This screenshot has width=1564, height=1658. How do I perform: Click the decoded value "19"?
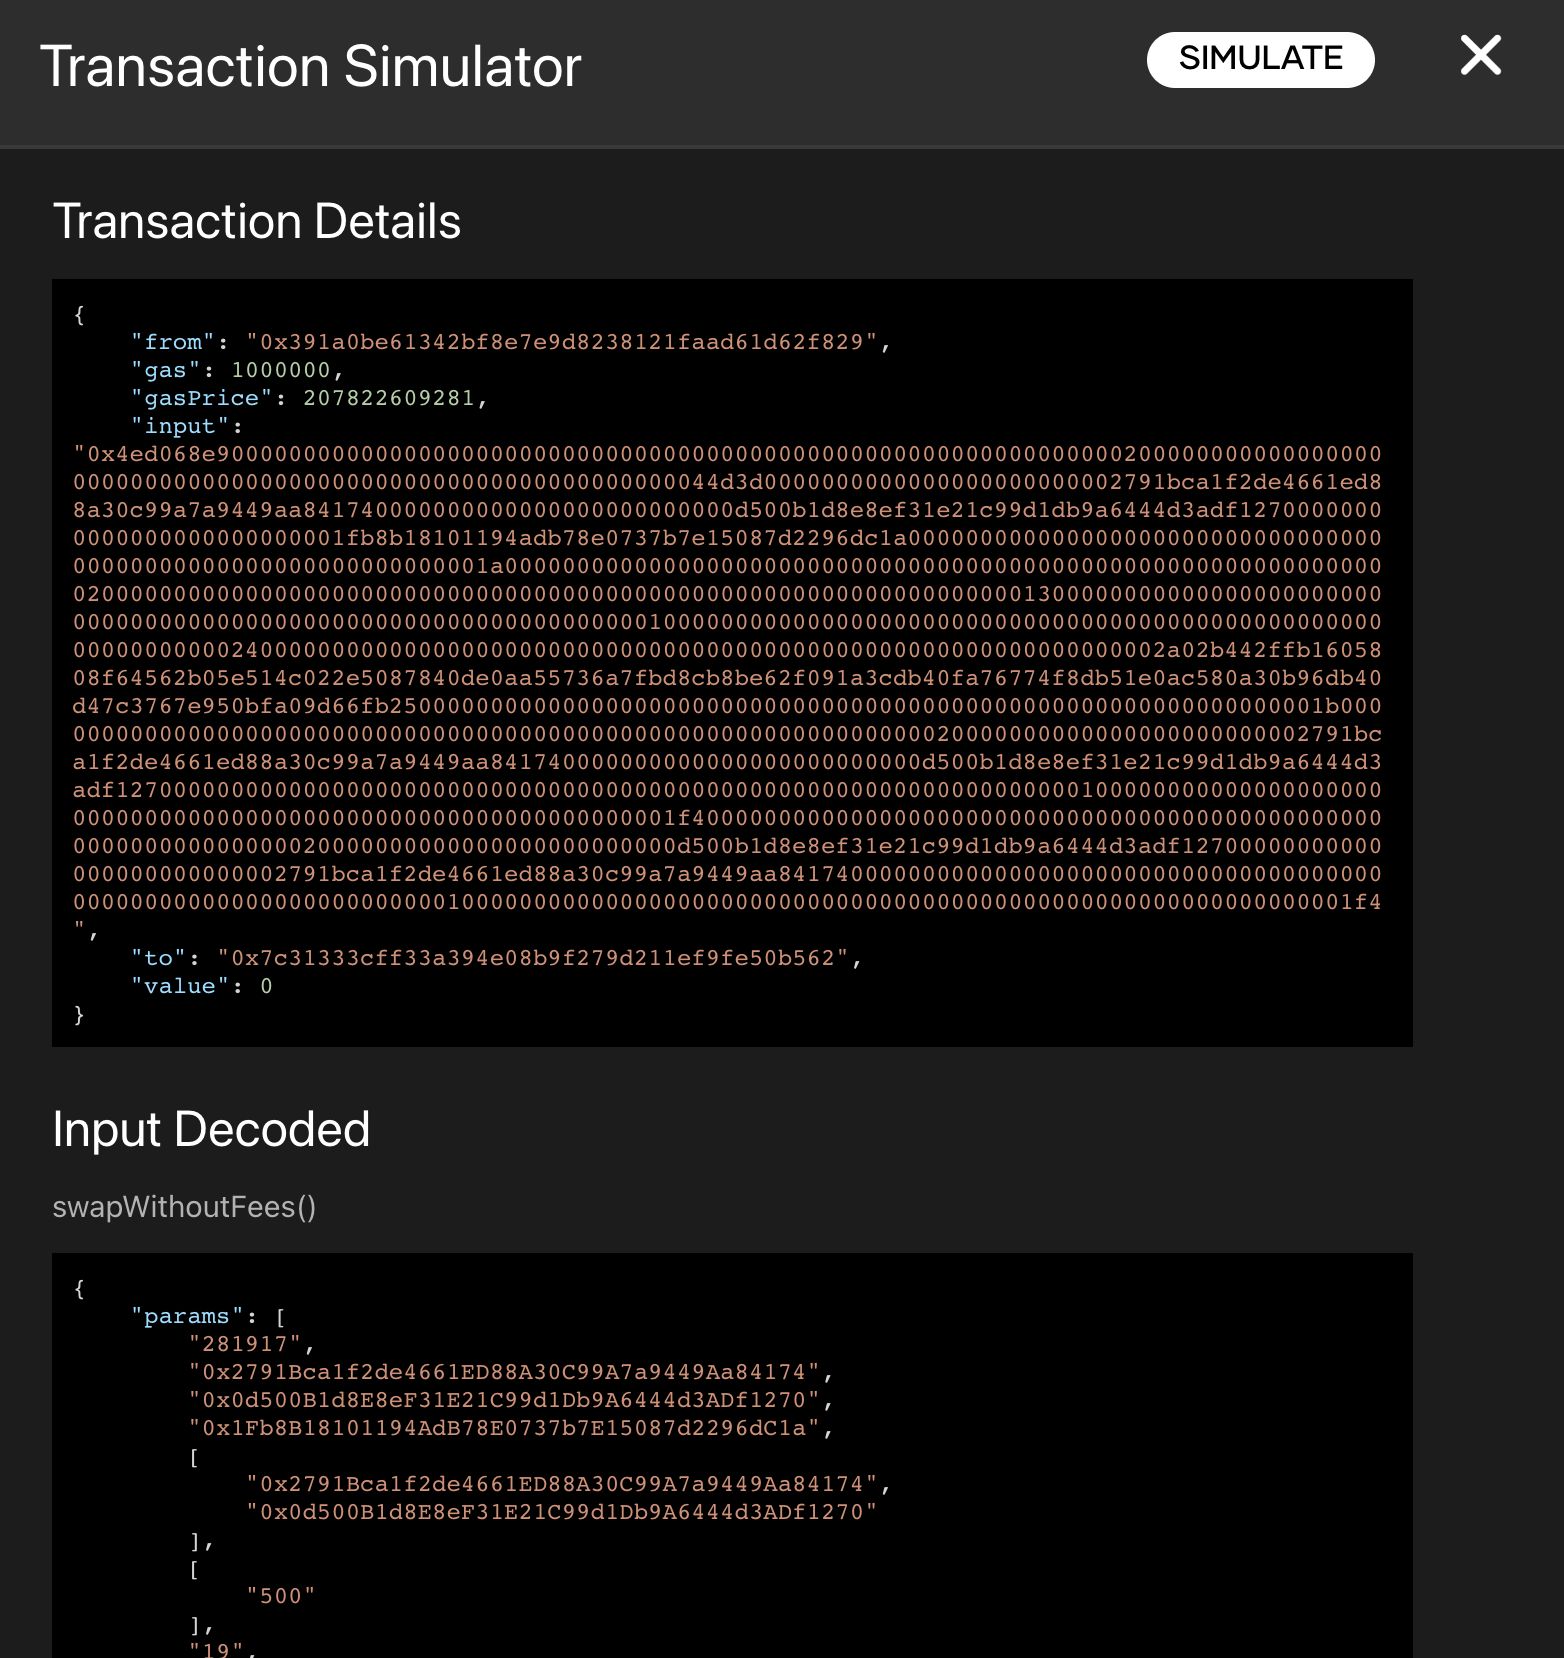tap(217, 1649)
